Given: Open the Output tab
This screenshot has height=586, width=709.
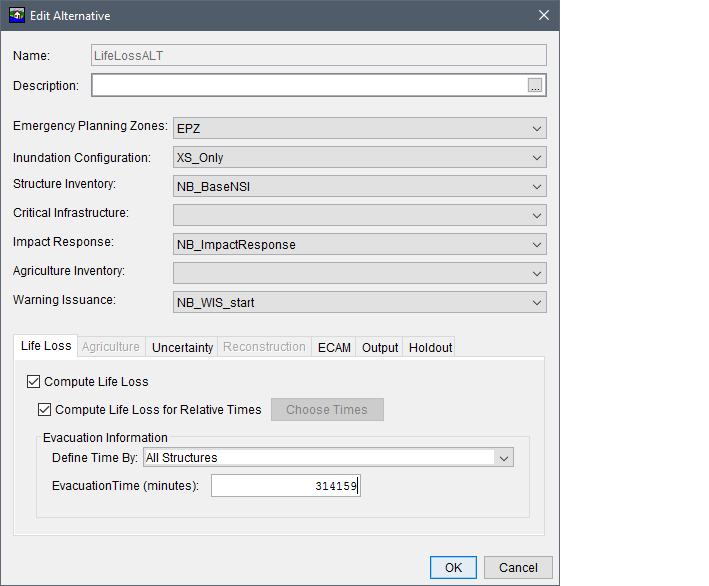Looking at the screenshot, I should point(379,347).
